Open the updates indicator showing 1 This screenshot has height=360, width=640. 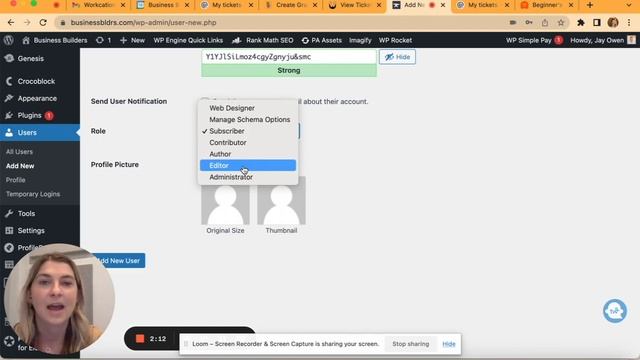click(x=103, y=40)
